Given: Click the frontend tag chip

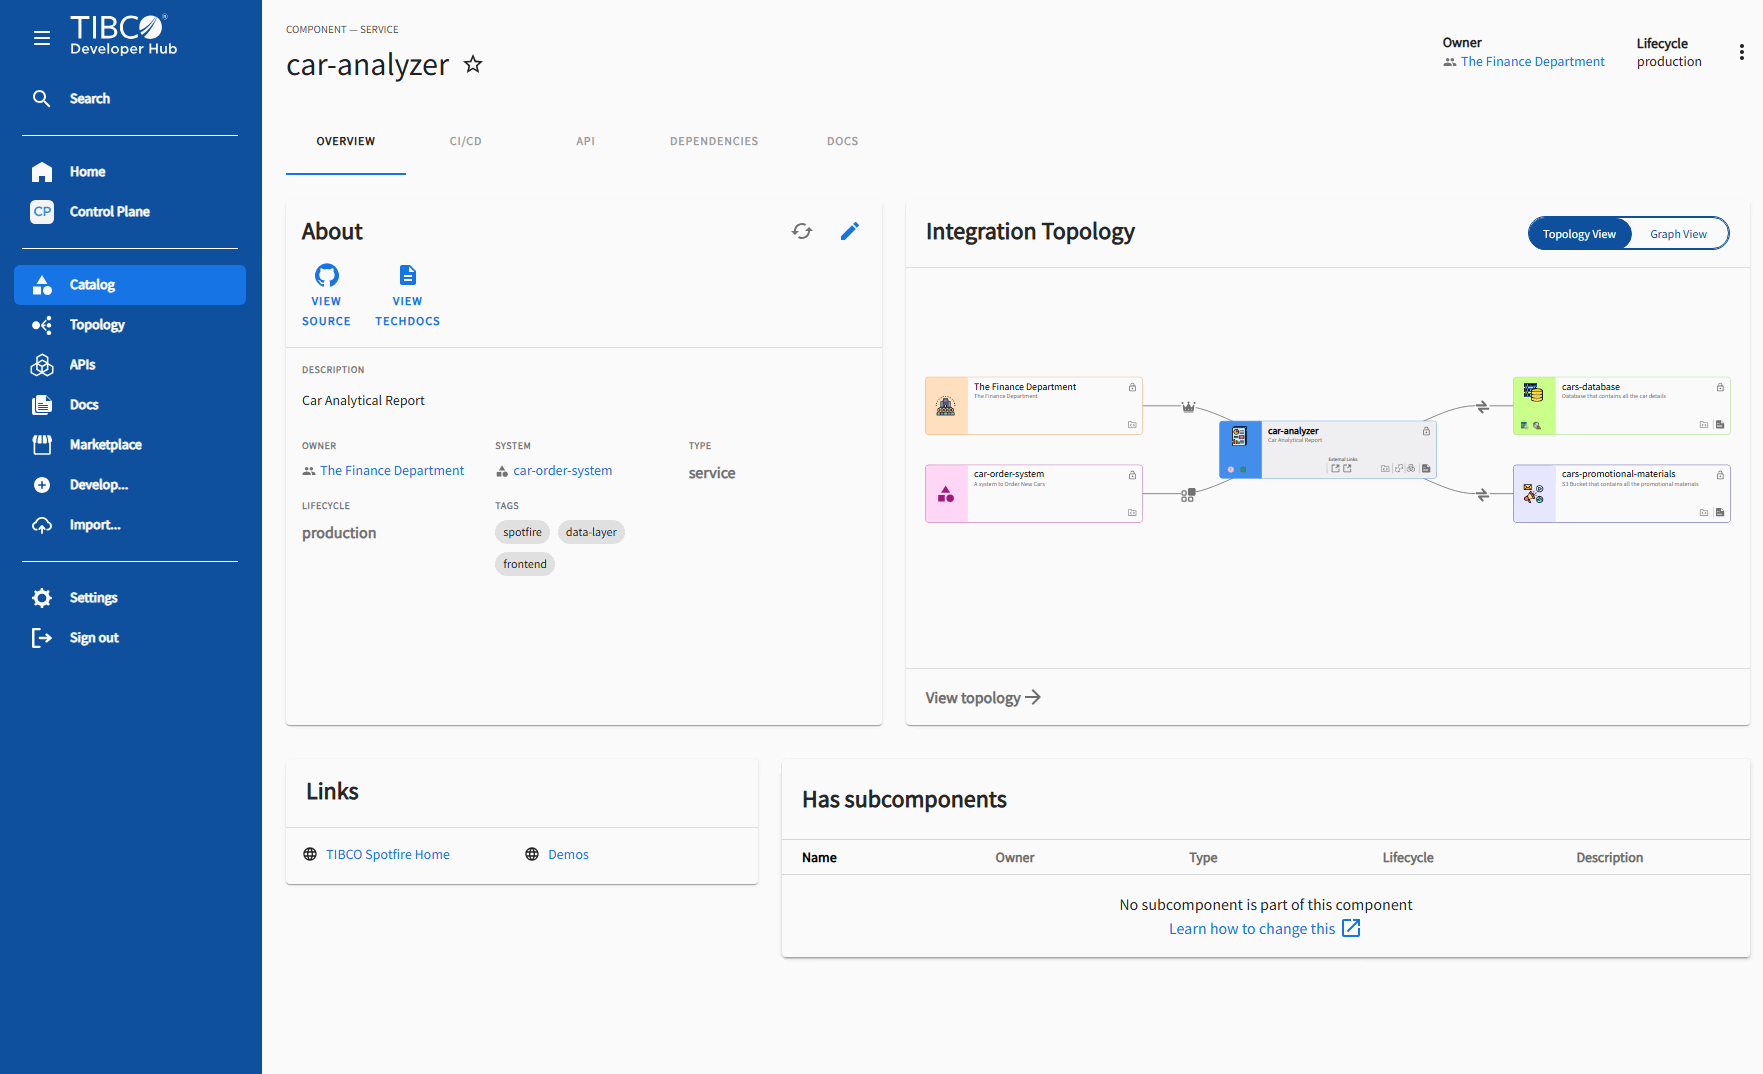Looking at the screenshot, I should [x=525, y=564].
